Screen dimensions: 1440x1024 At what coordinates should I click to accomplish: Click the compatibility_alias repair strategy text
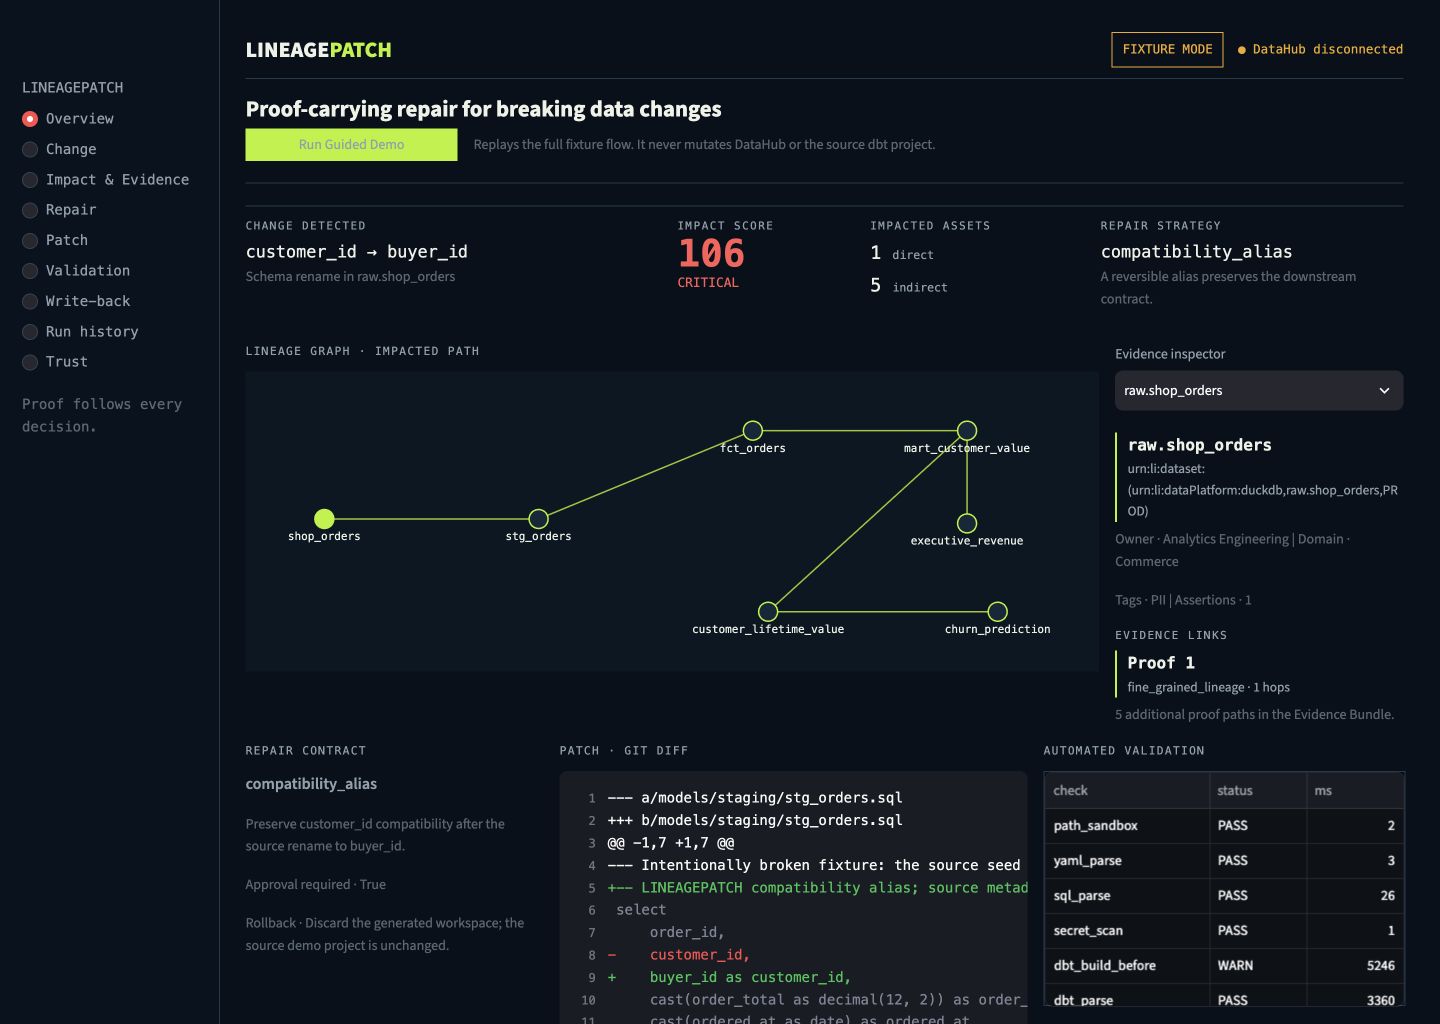pos(1196,252)
